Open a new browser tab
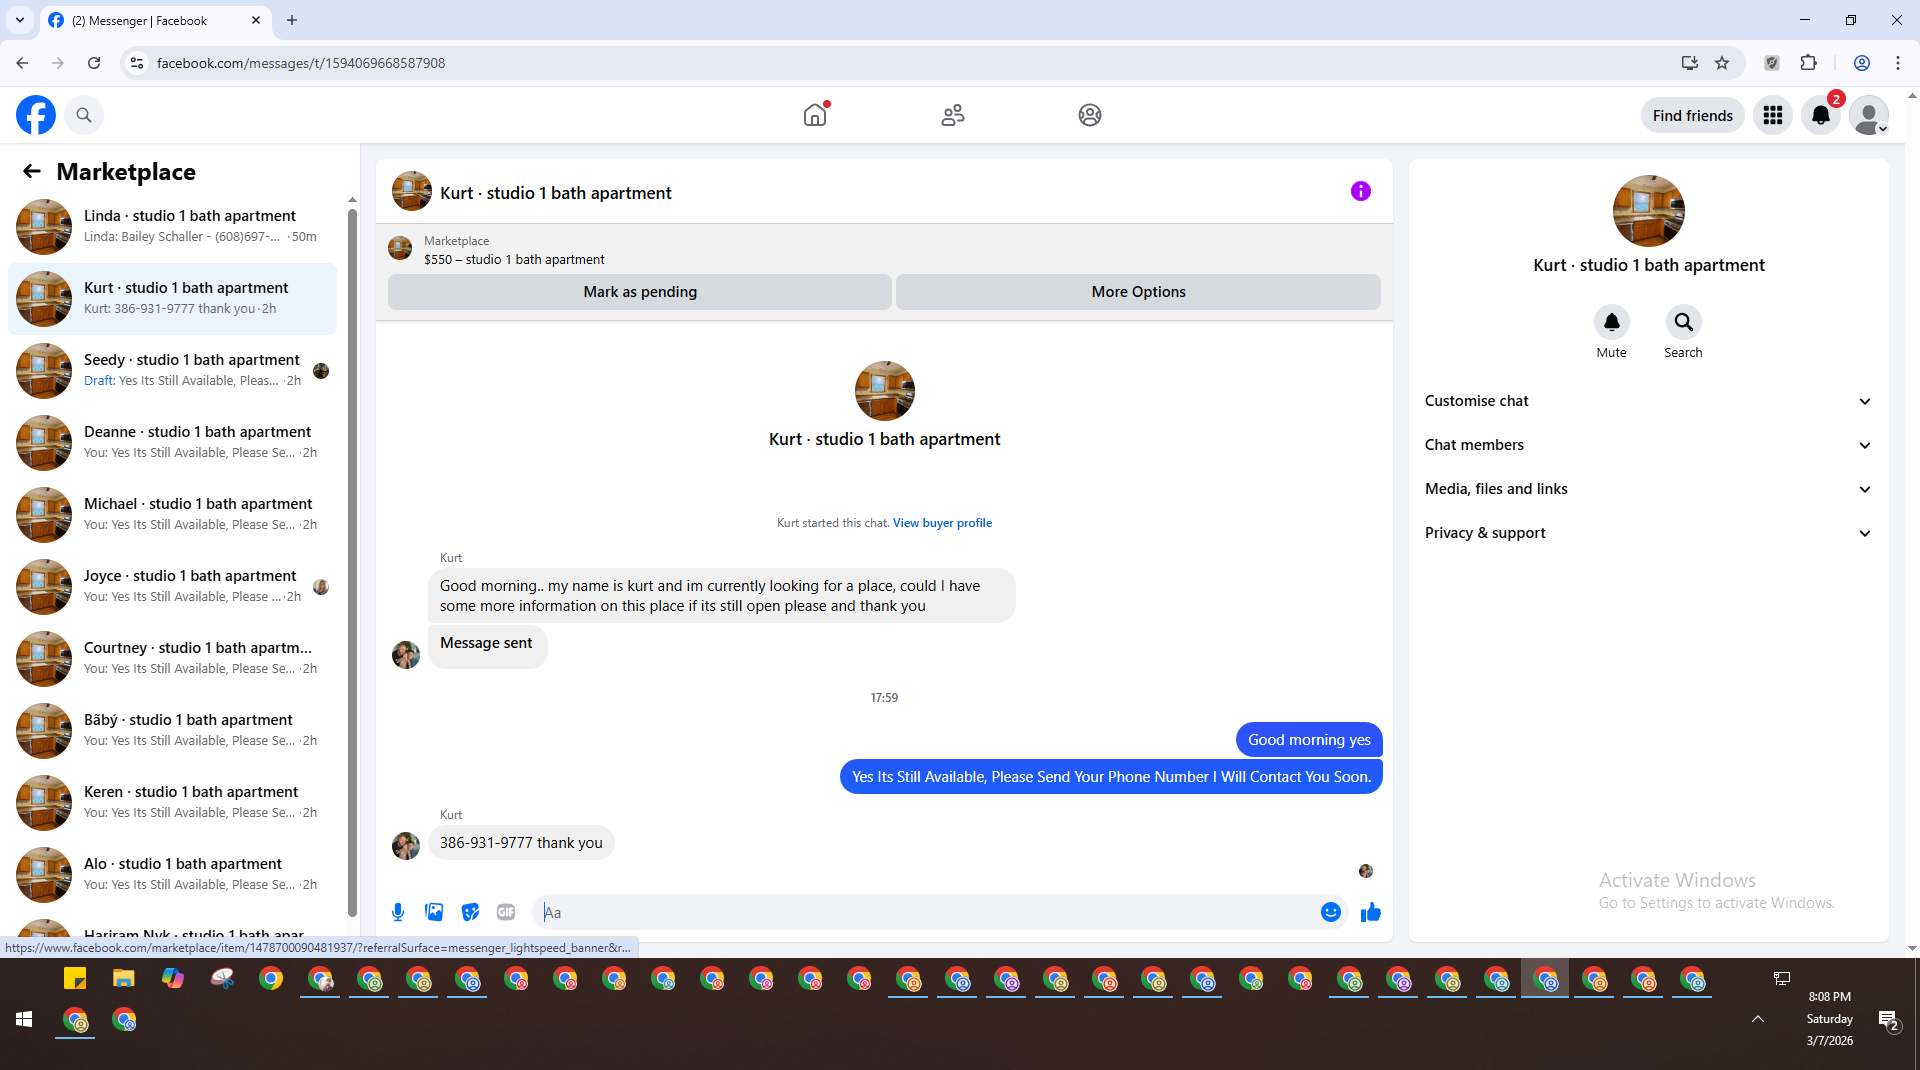Screen dimensions: 1920x1070 (x=292, y=20)
